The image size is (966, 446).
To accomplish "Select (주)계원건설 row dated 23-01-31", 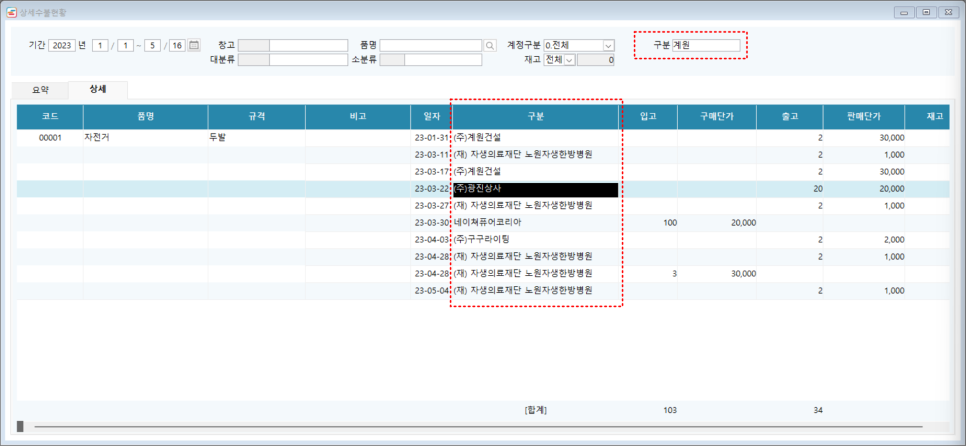I will (535, 138).
